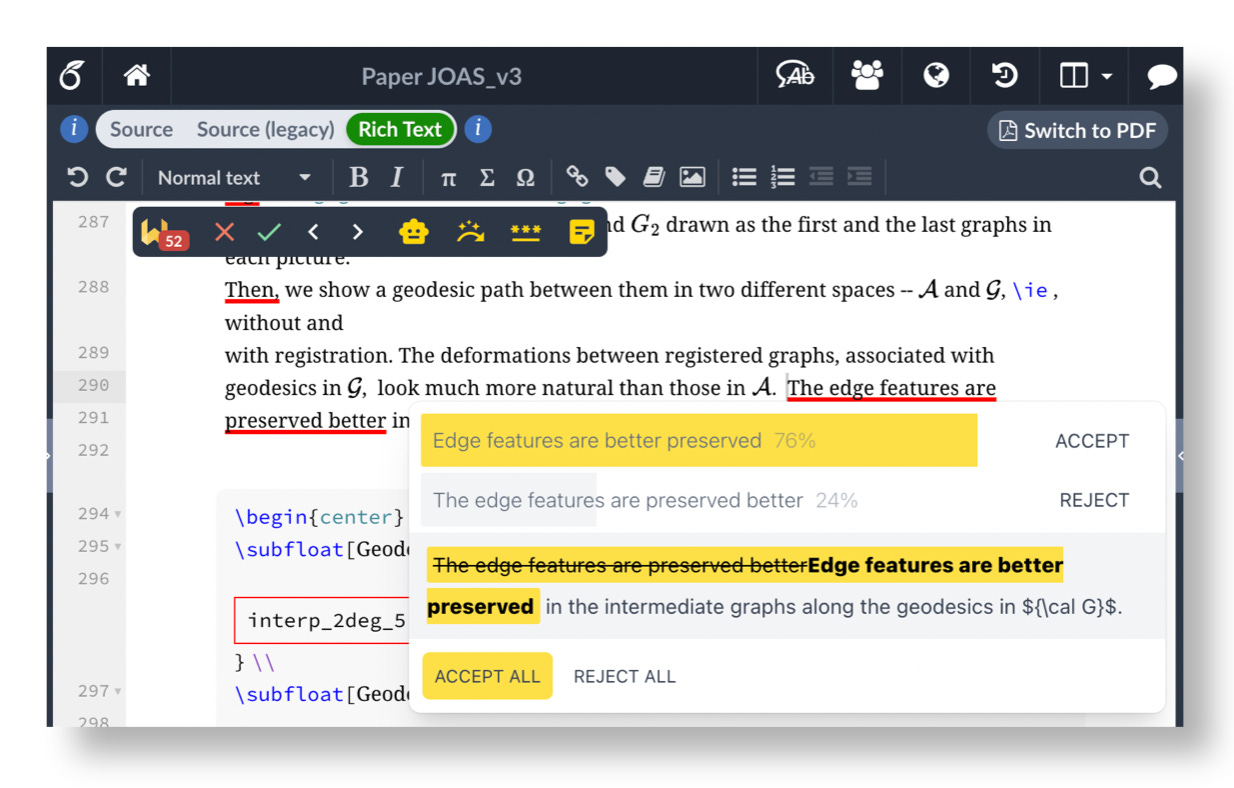Accept suggestion with the green checkmark

(x=268, y=231)
